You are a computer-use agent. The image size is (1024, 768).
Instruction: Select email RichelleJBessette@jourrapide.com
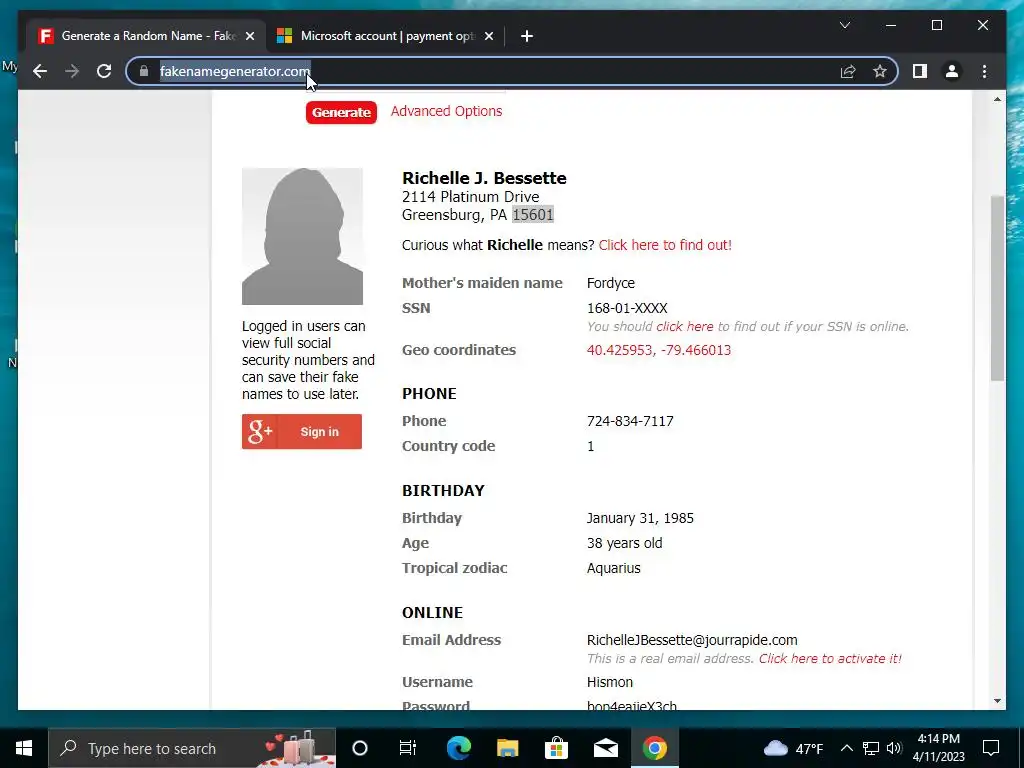click(692, 640)
